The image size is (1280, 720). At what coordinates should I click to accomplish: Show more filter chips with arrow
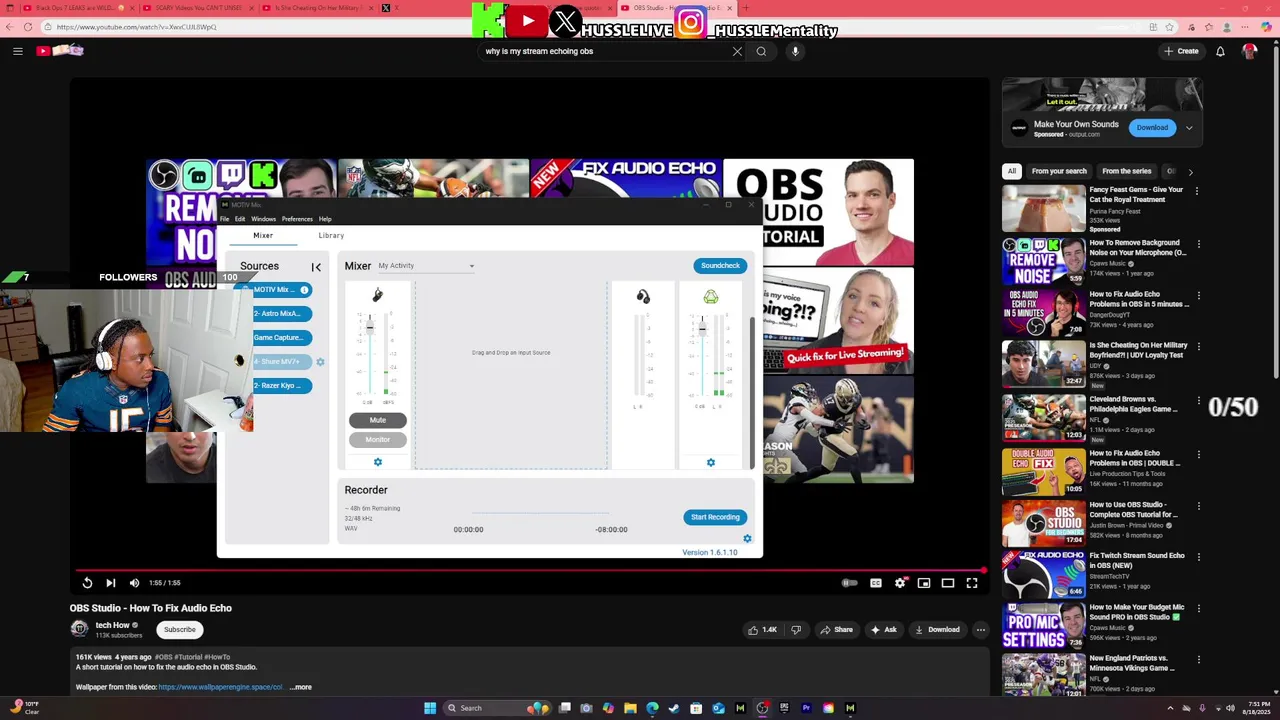pos(1190,172)
